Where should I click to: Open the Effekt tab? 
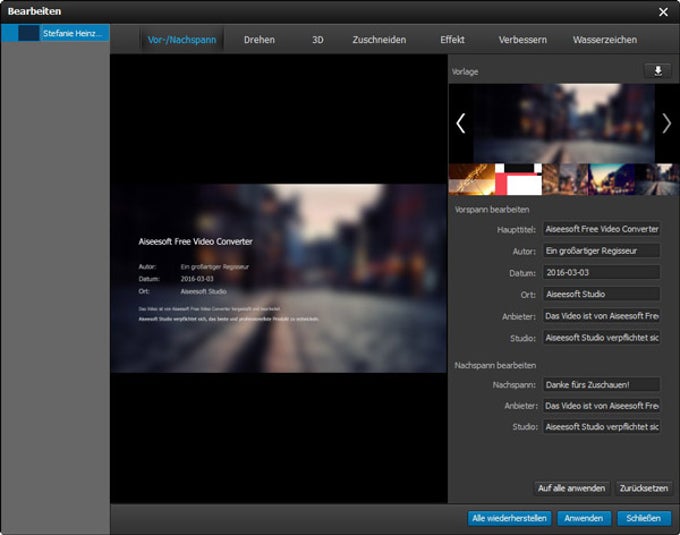(x=452, y=40)
